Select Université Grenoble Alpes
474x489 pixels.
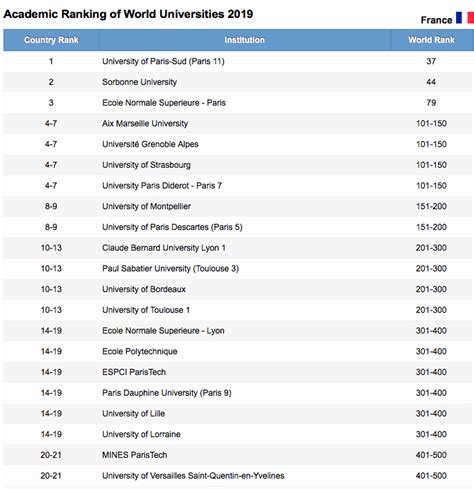tap(150, 144)
